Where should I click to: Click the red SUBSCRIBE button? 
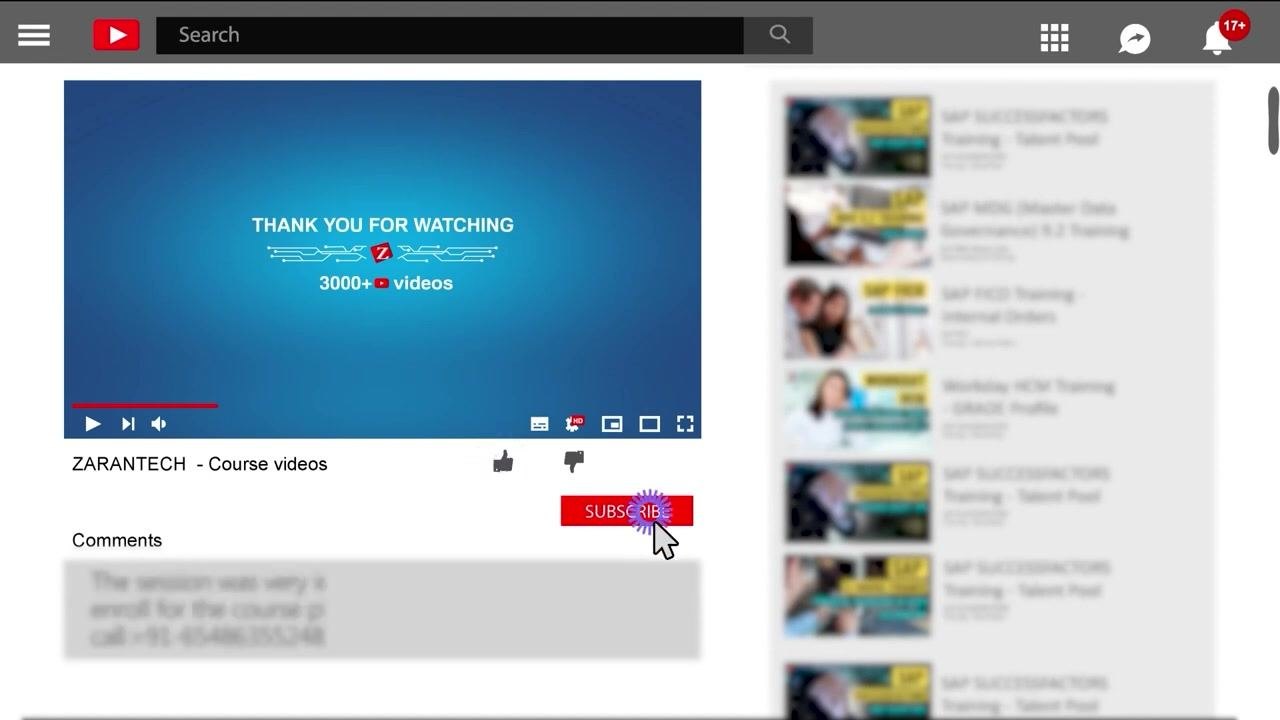627,511
